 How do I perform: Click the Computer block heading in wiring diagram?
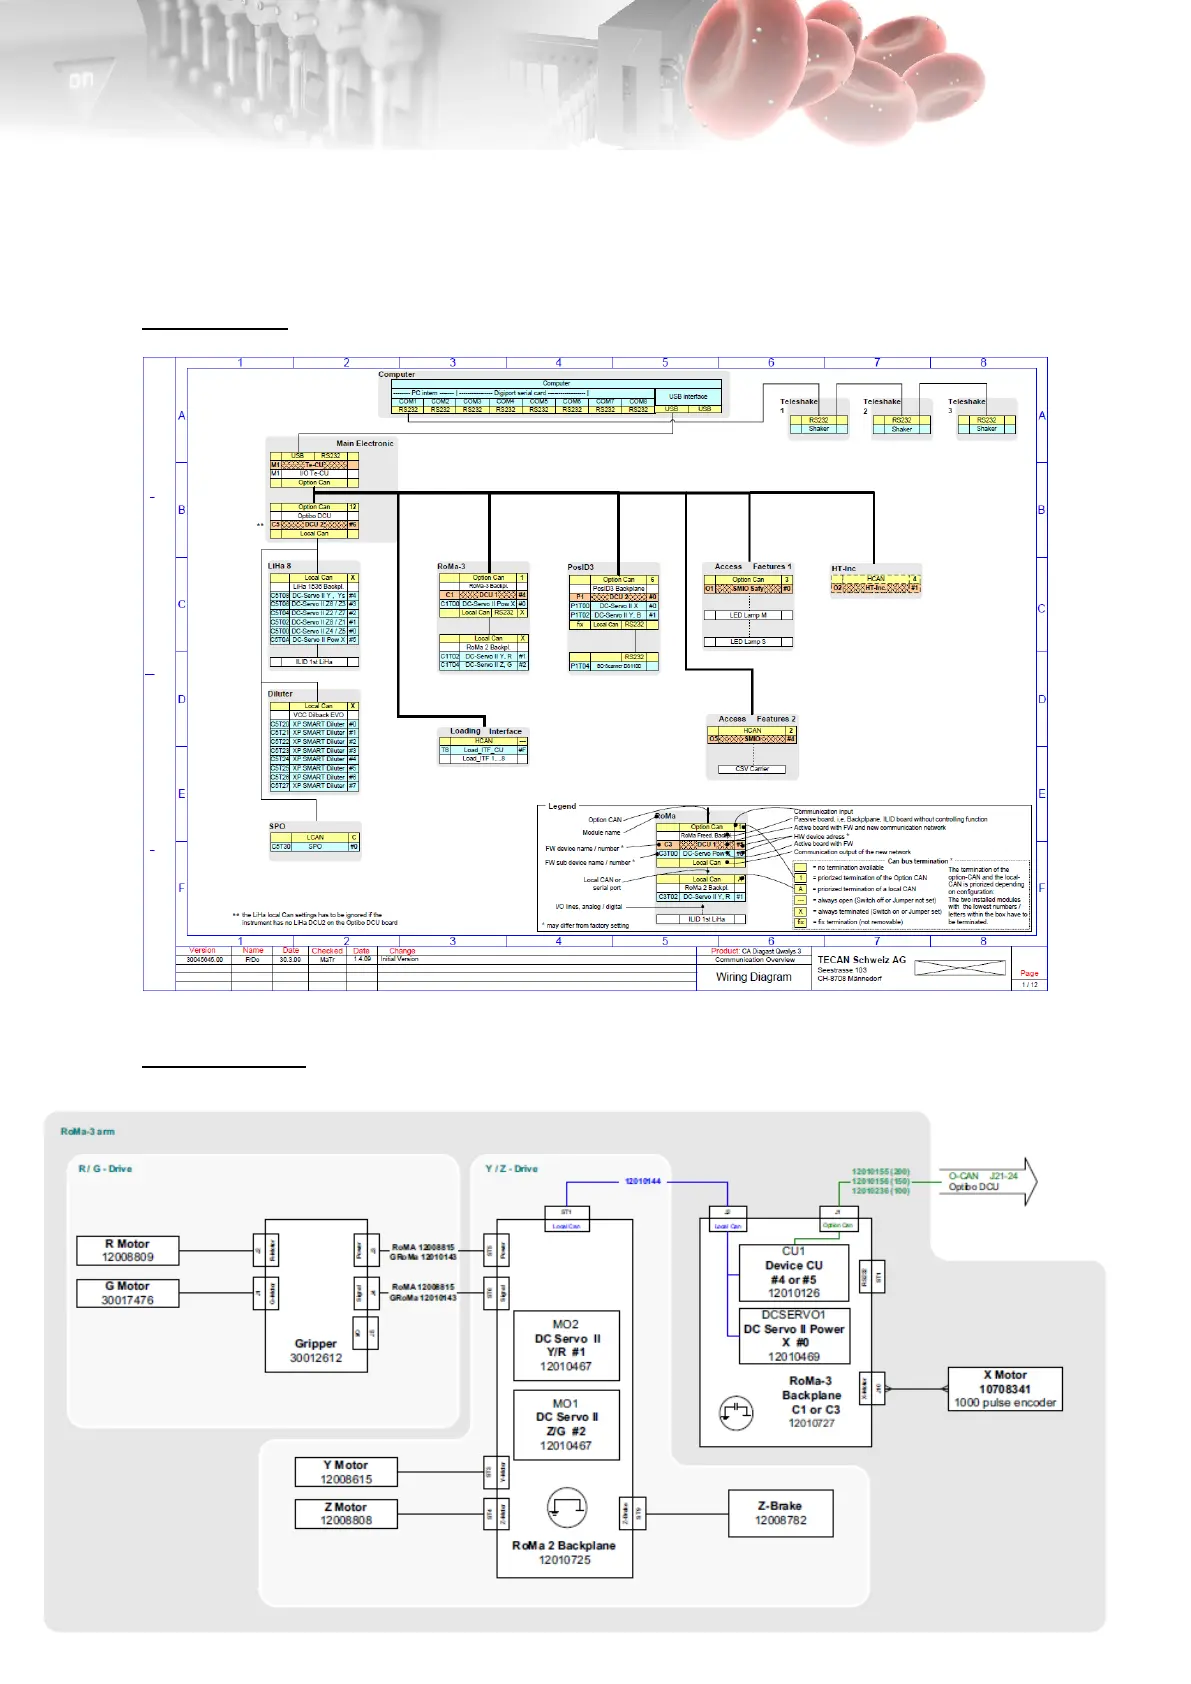point(396,375)
